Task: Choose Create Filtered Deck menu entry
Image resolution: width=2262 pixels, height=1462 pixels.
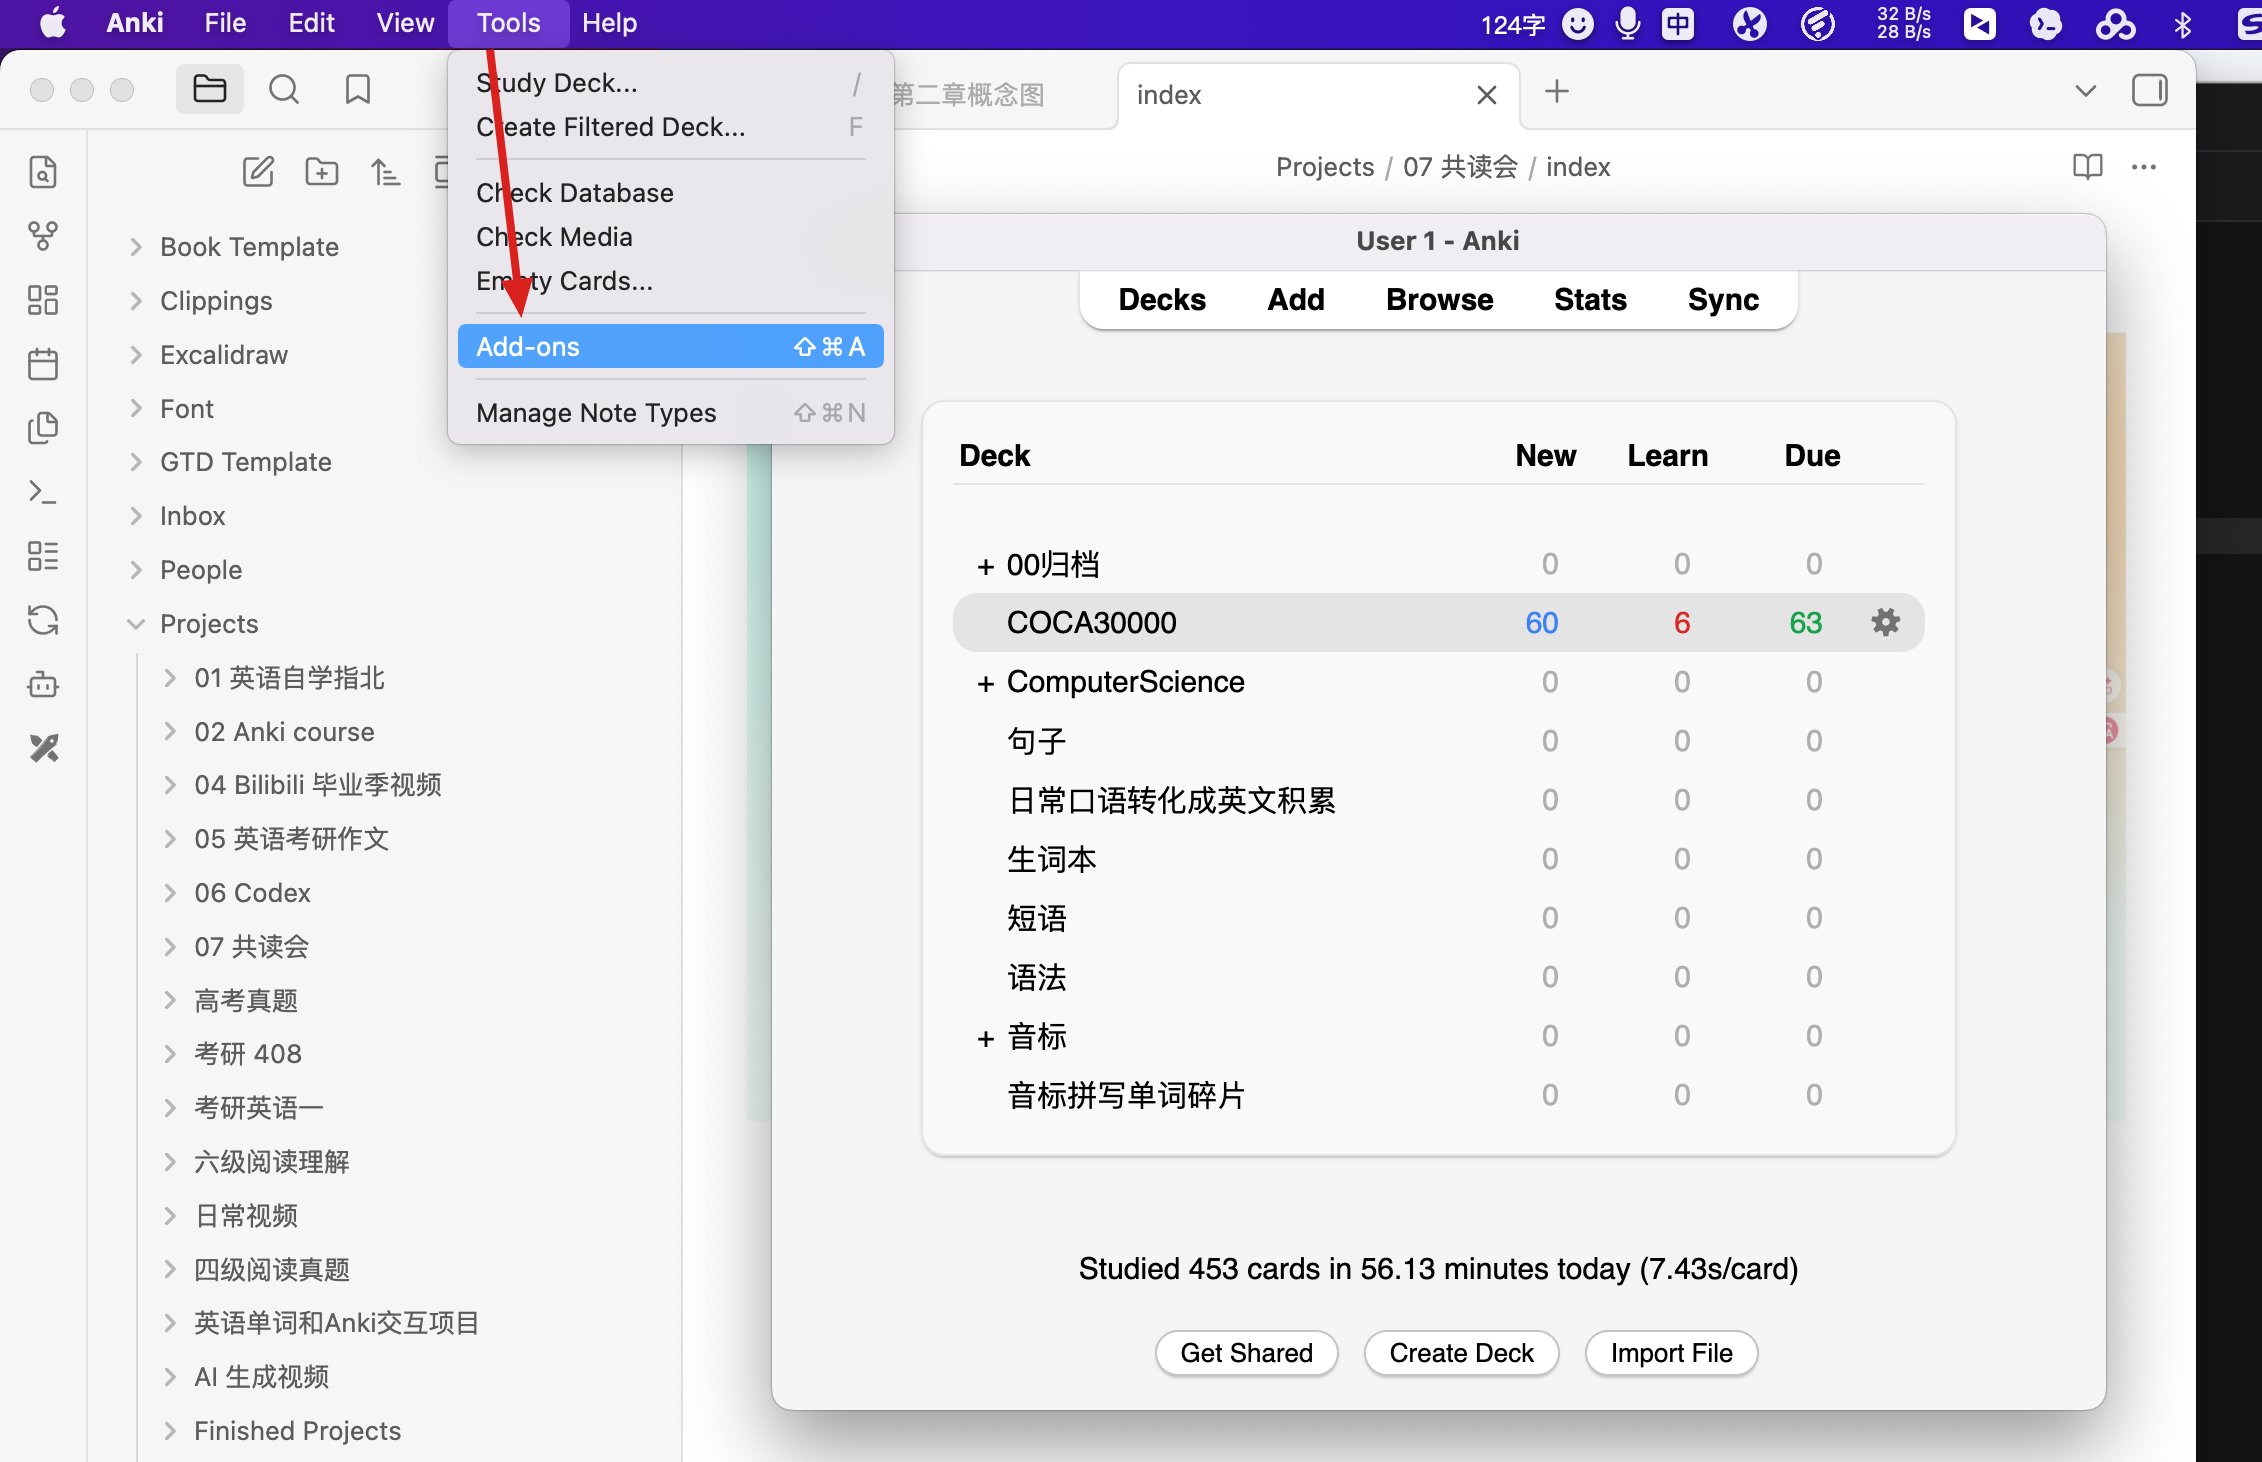Action: click(670, 127)
